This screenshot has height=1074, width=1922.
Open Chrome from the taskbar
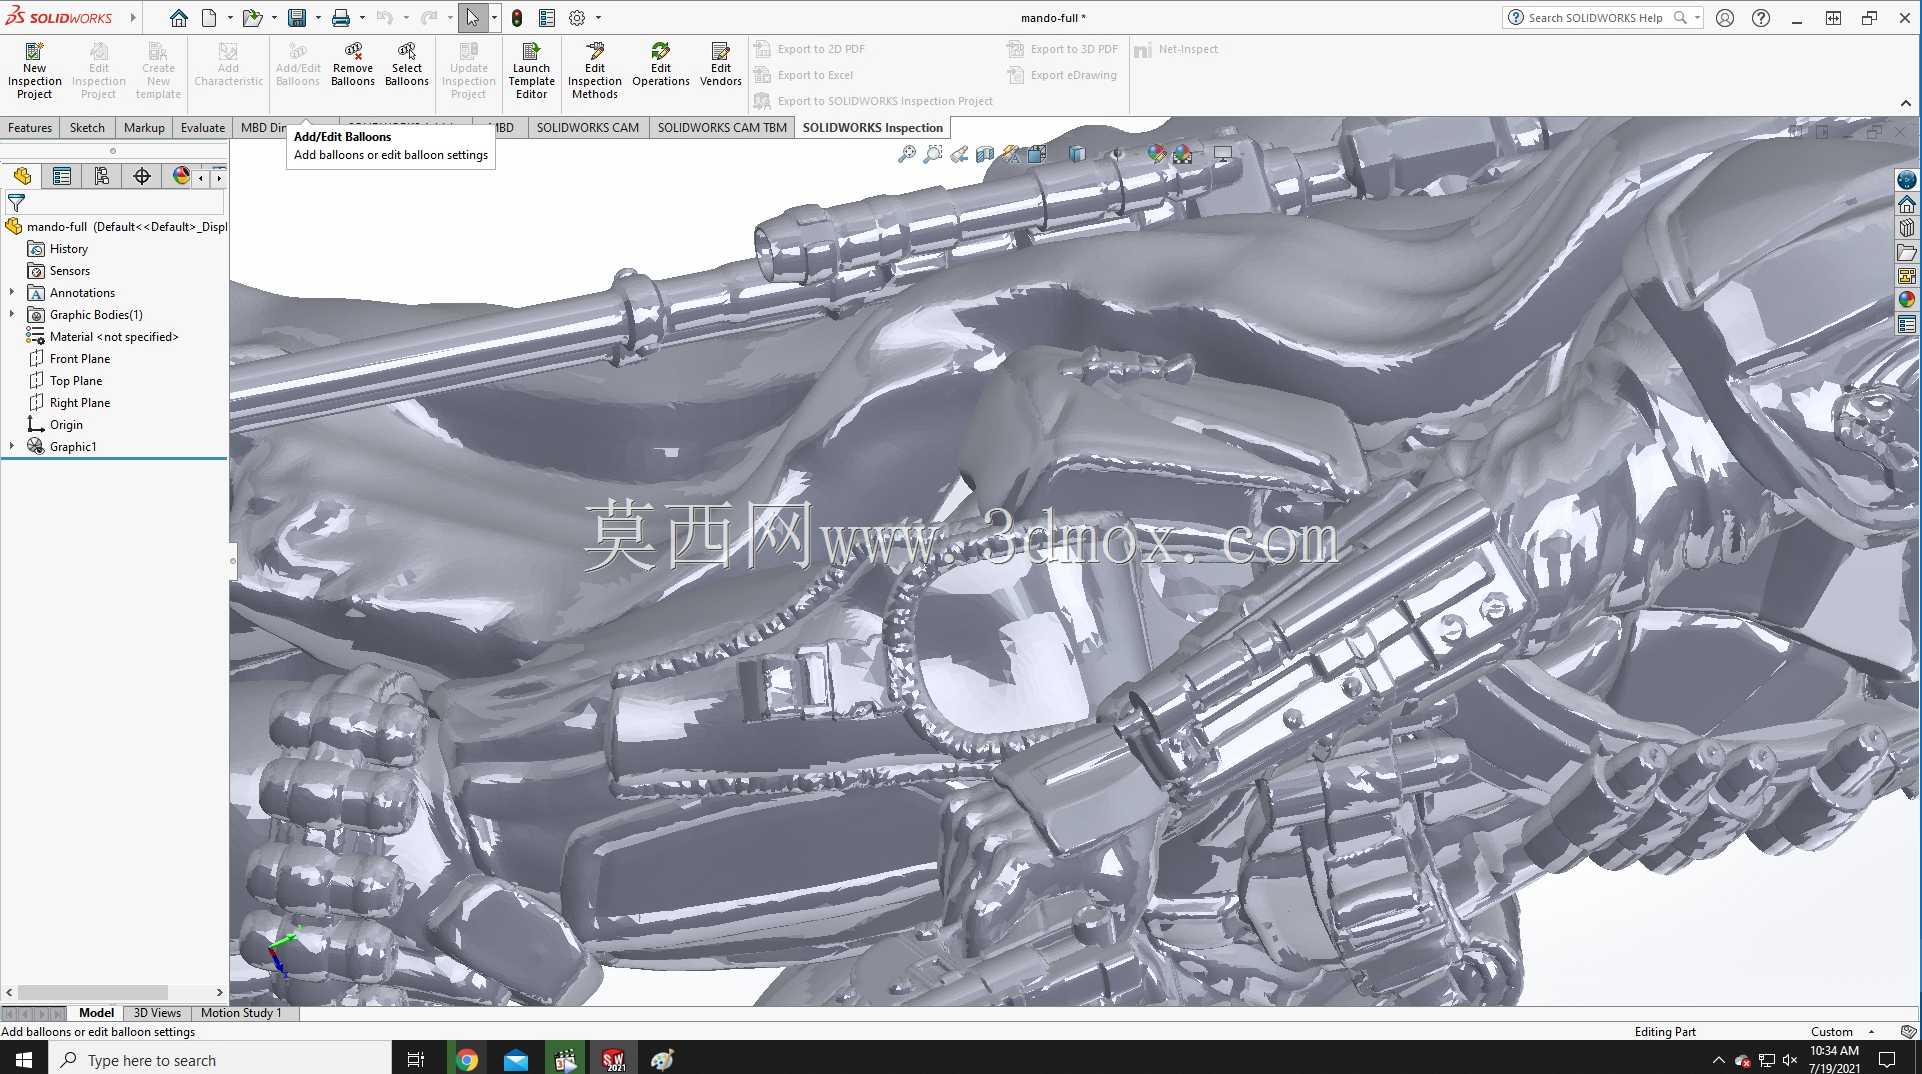pyautogui.click(x=467, y=1059)
